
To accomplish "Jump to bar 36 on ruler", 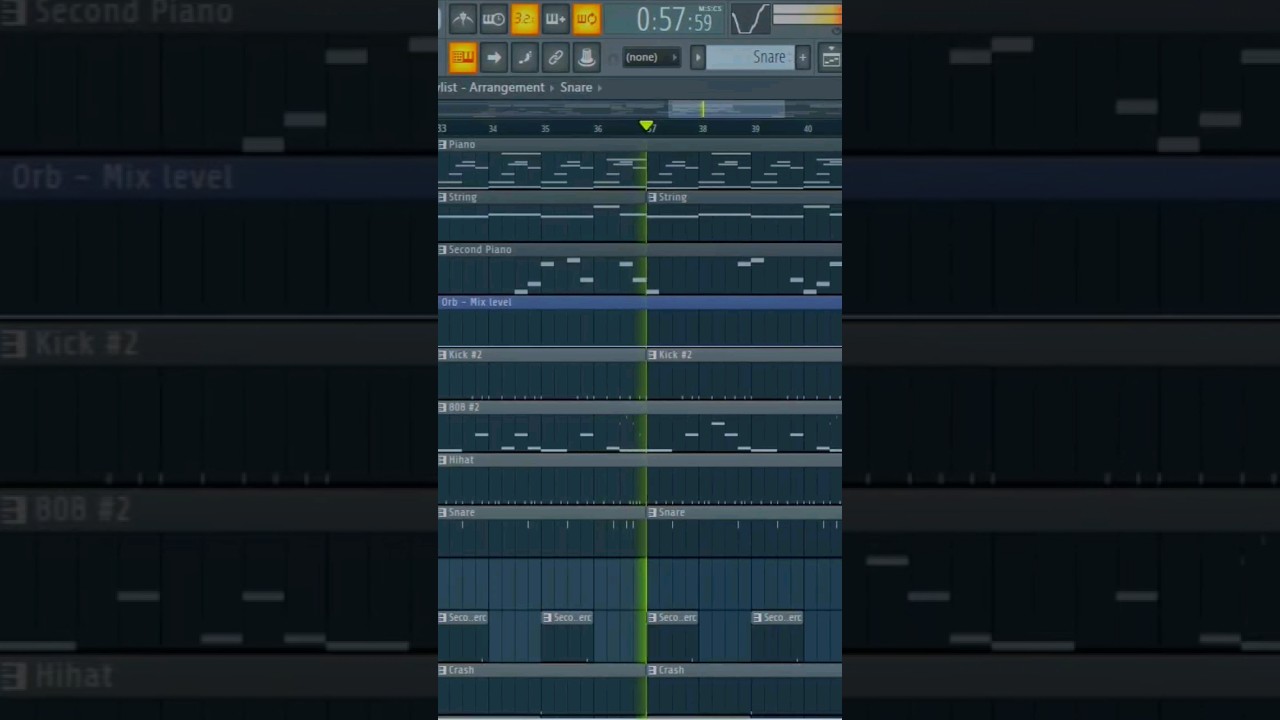I will pyautogui.click(x=598, y=128).
